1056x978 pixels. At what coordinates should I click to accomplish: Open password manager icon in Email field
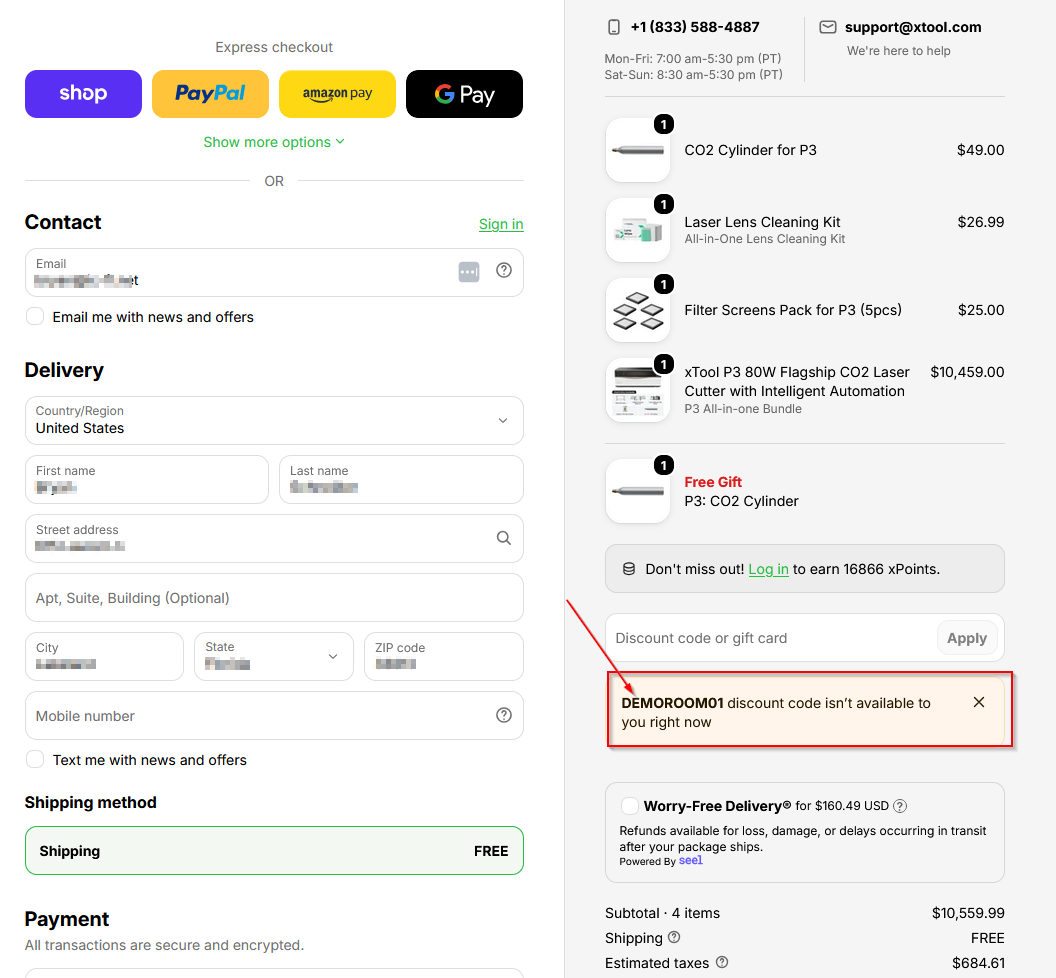[x=469, y=272]
